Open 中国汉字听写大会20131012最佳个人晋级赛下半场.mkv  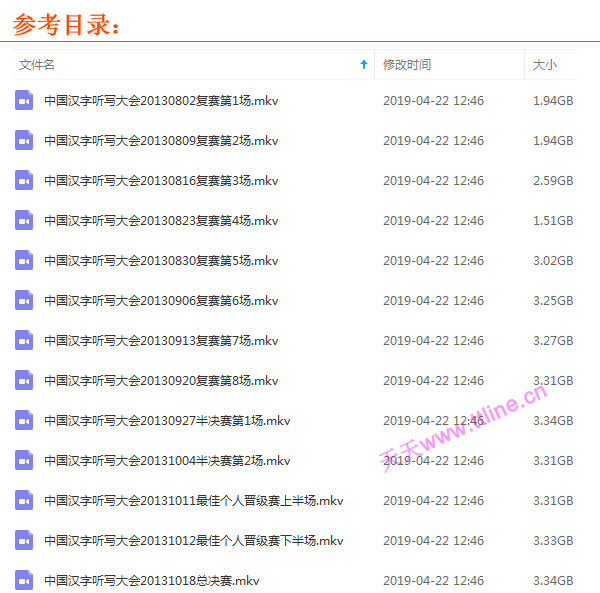click(193, 541)
